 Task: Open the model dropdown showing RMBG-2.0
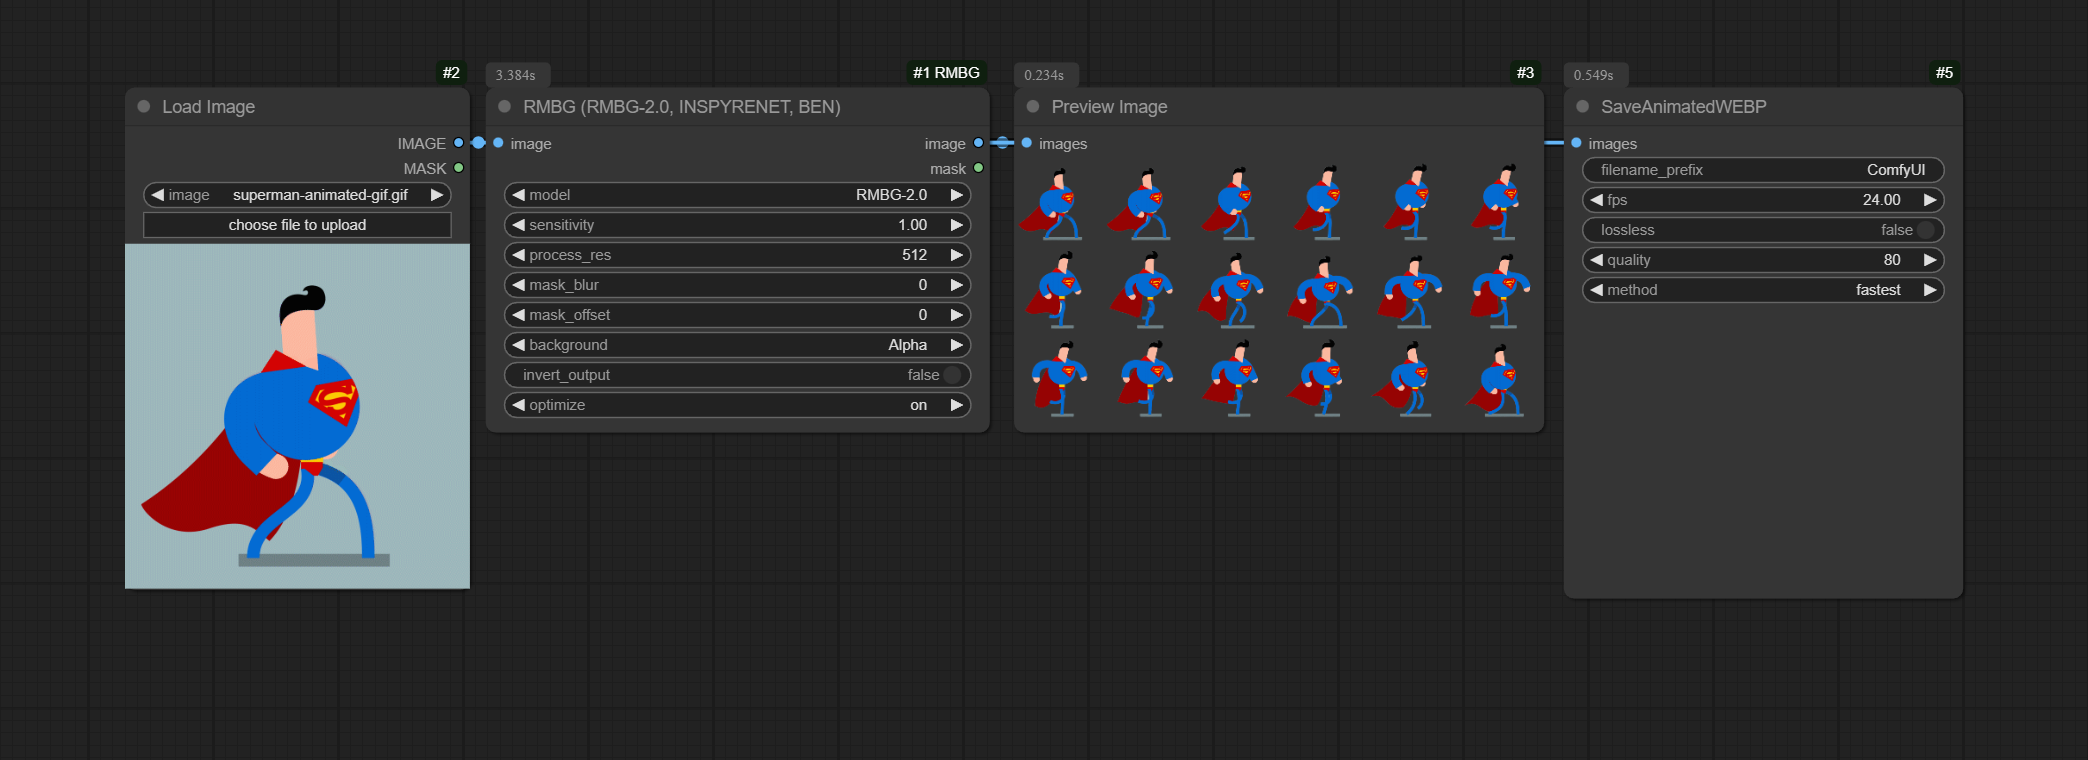[x=737, y=195]
